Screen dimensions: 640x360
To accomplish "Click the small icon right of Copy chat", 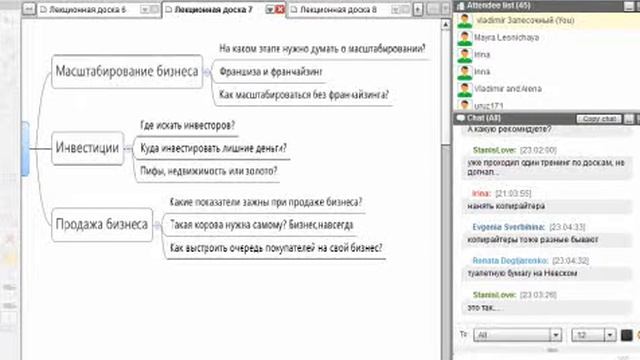I will 629,119.
